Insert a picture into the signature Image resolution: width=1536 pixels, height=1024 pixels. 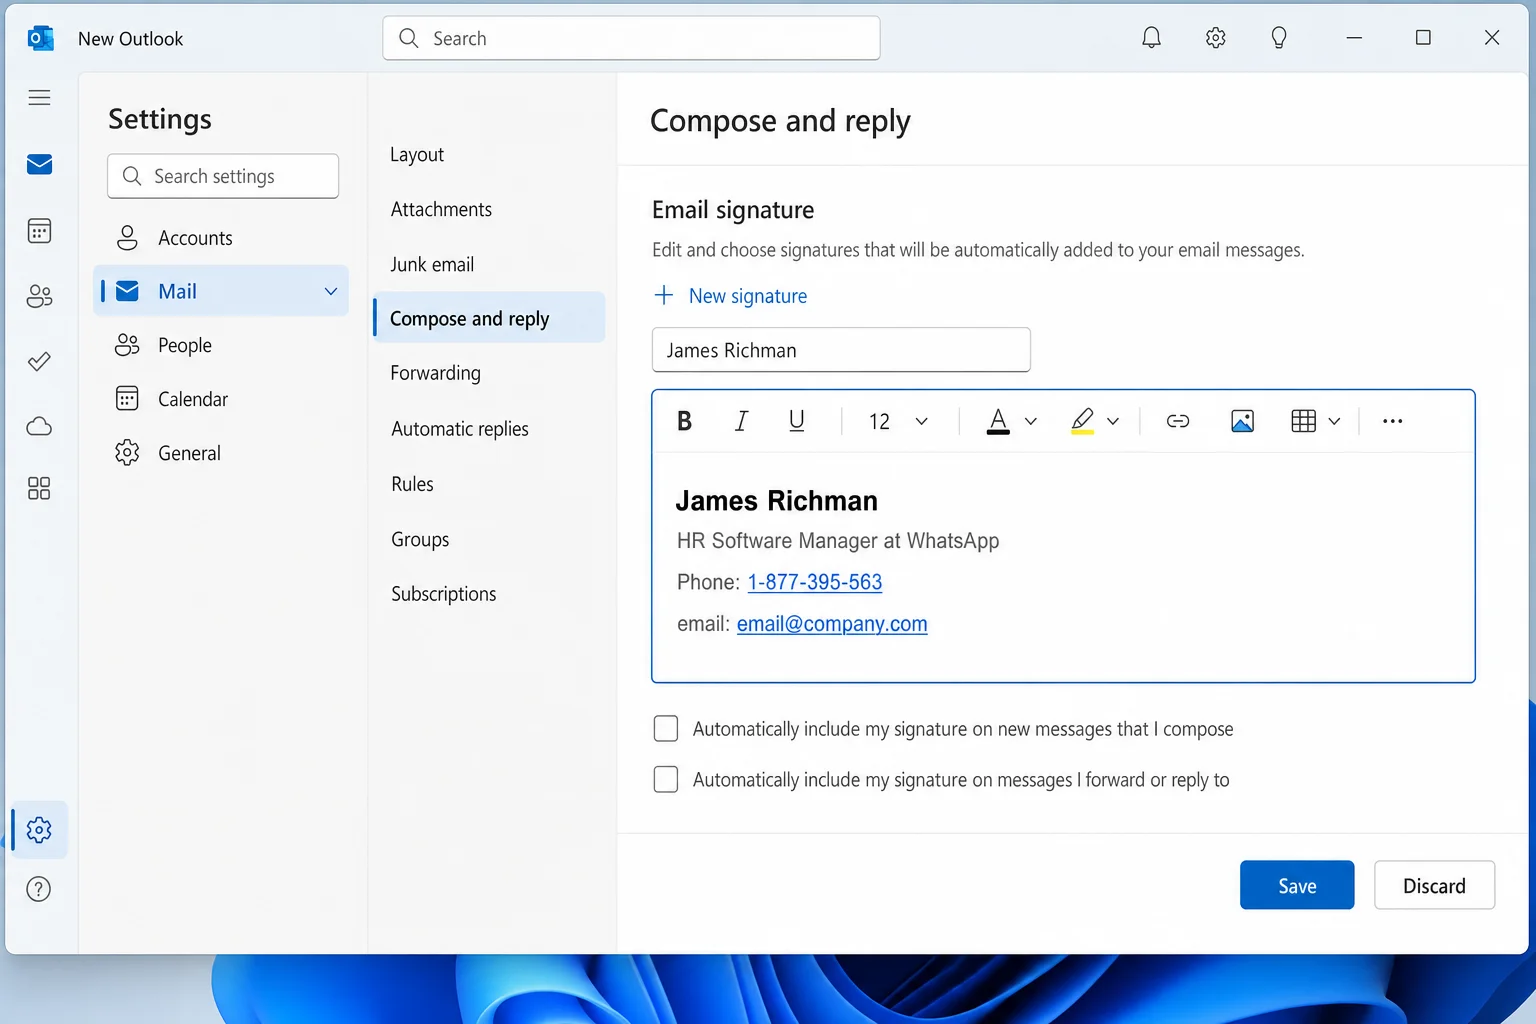click(x=1242, y=421)
